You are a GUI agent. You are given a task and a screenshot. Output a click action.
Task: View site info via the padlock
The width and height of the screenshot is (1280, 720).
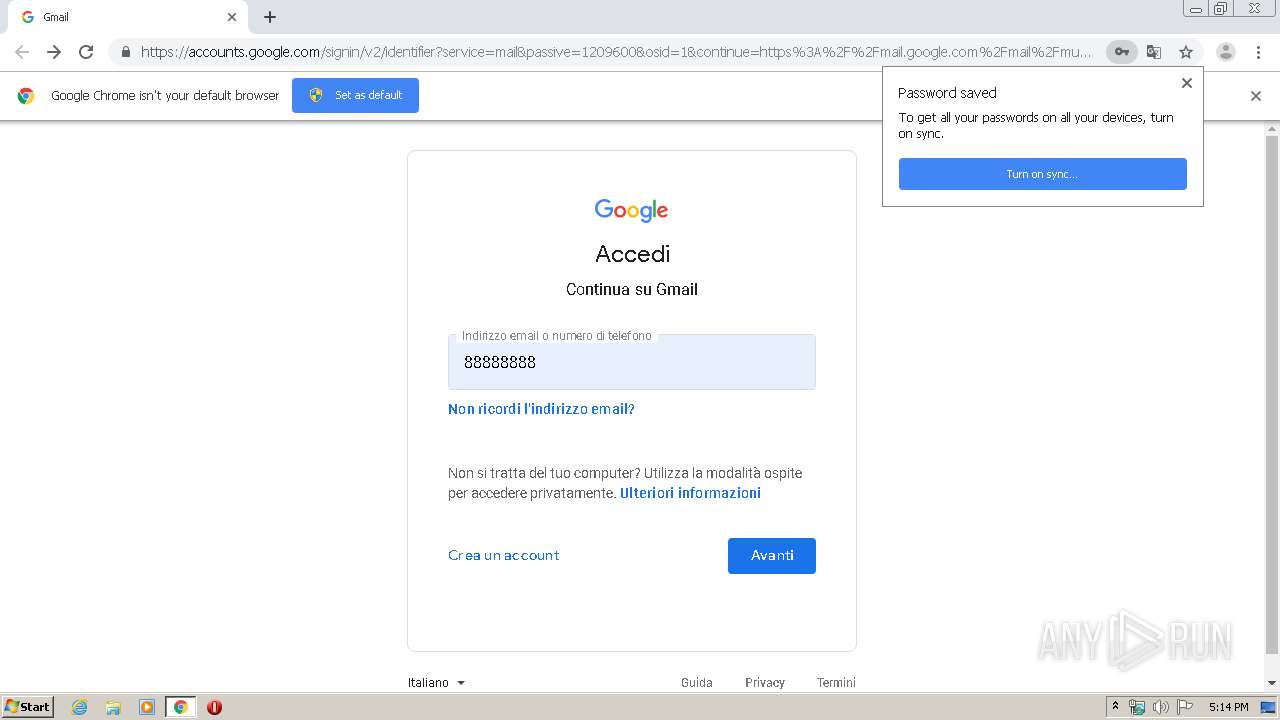click(126, 52)
